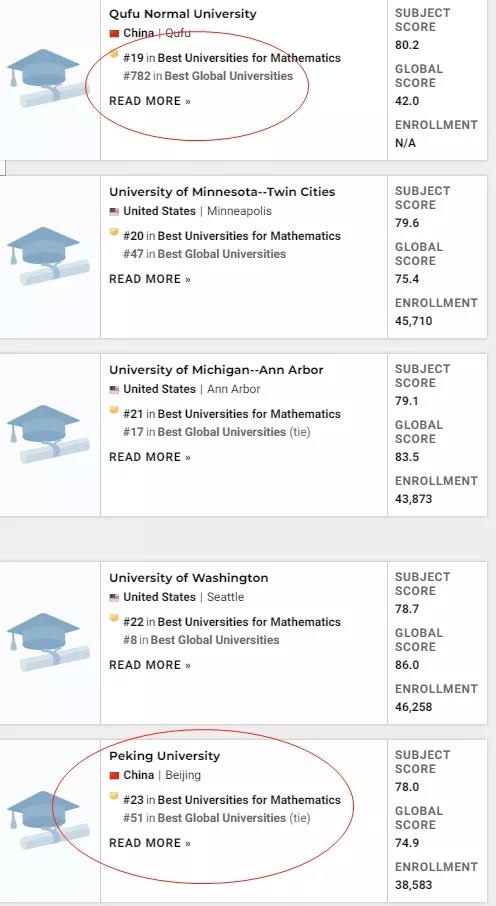Screen dimensions: 496x906
Task: Open the Qufu Normal University title link
Action: click(x=183, y=14)
